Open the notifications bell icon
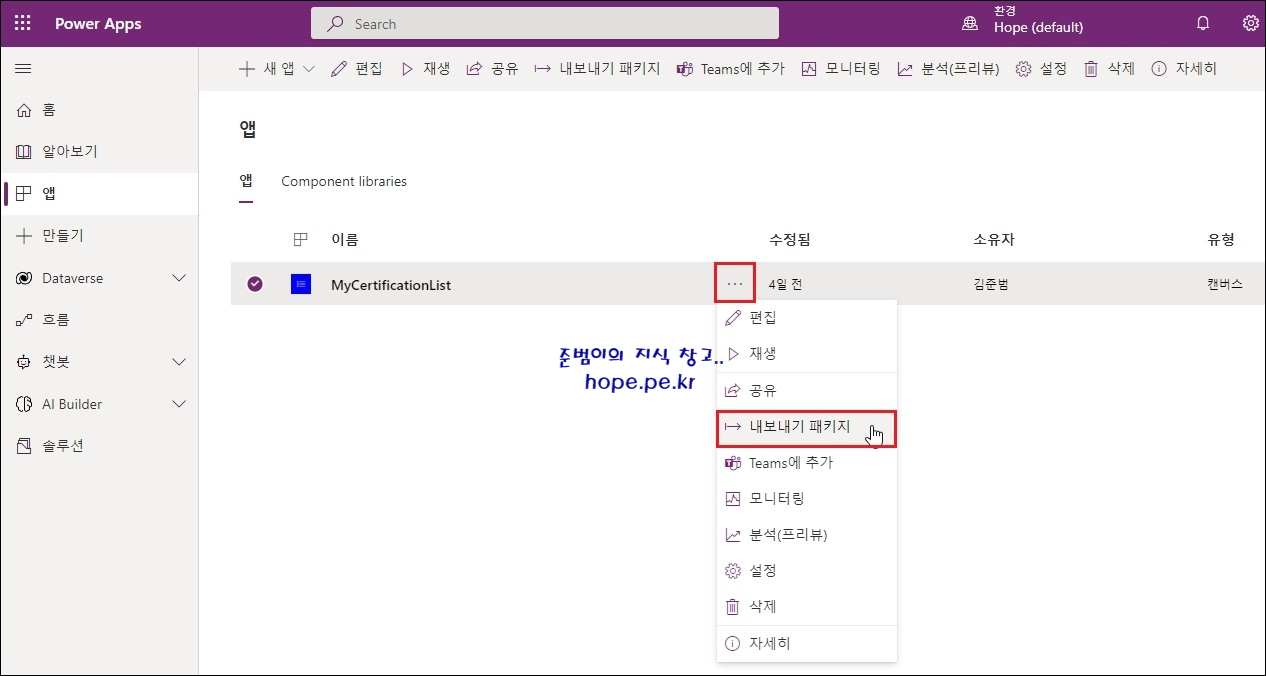This screenshot has width=1266, height=676. [1203, 23]
